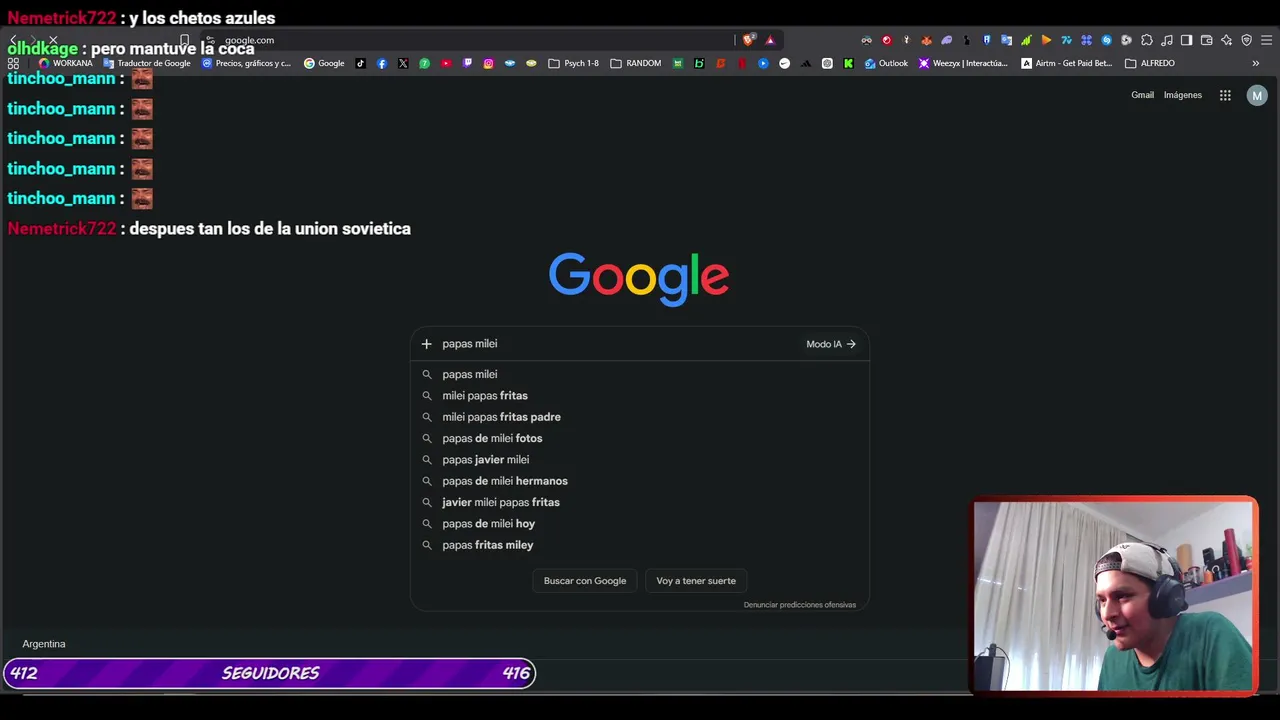
Task: Select suggestion 'milei papas fritas'
Action: (x=640, y=396)
